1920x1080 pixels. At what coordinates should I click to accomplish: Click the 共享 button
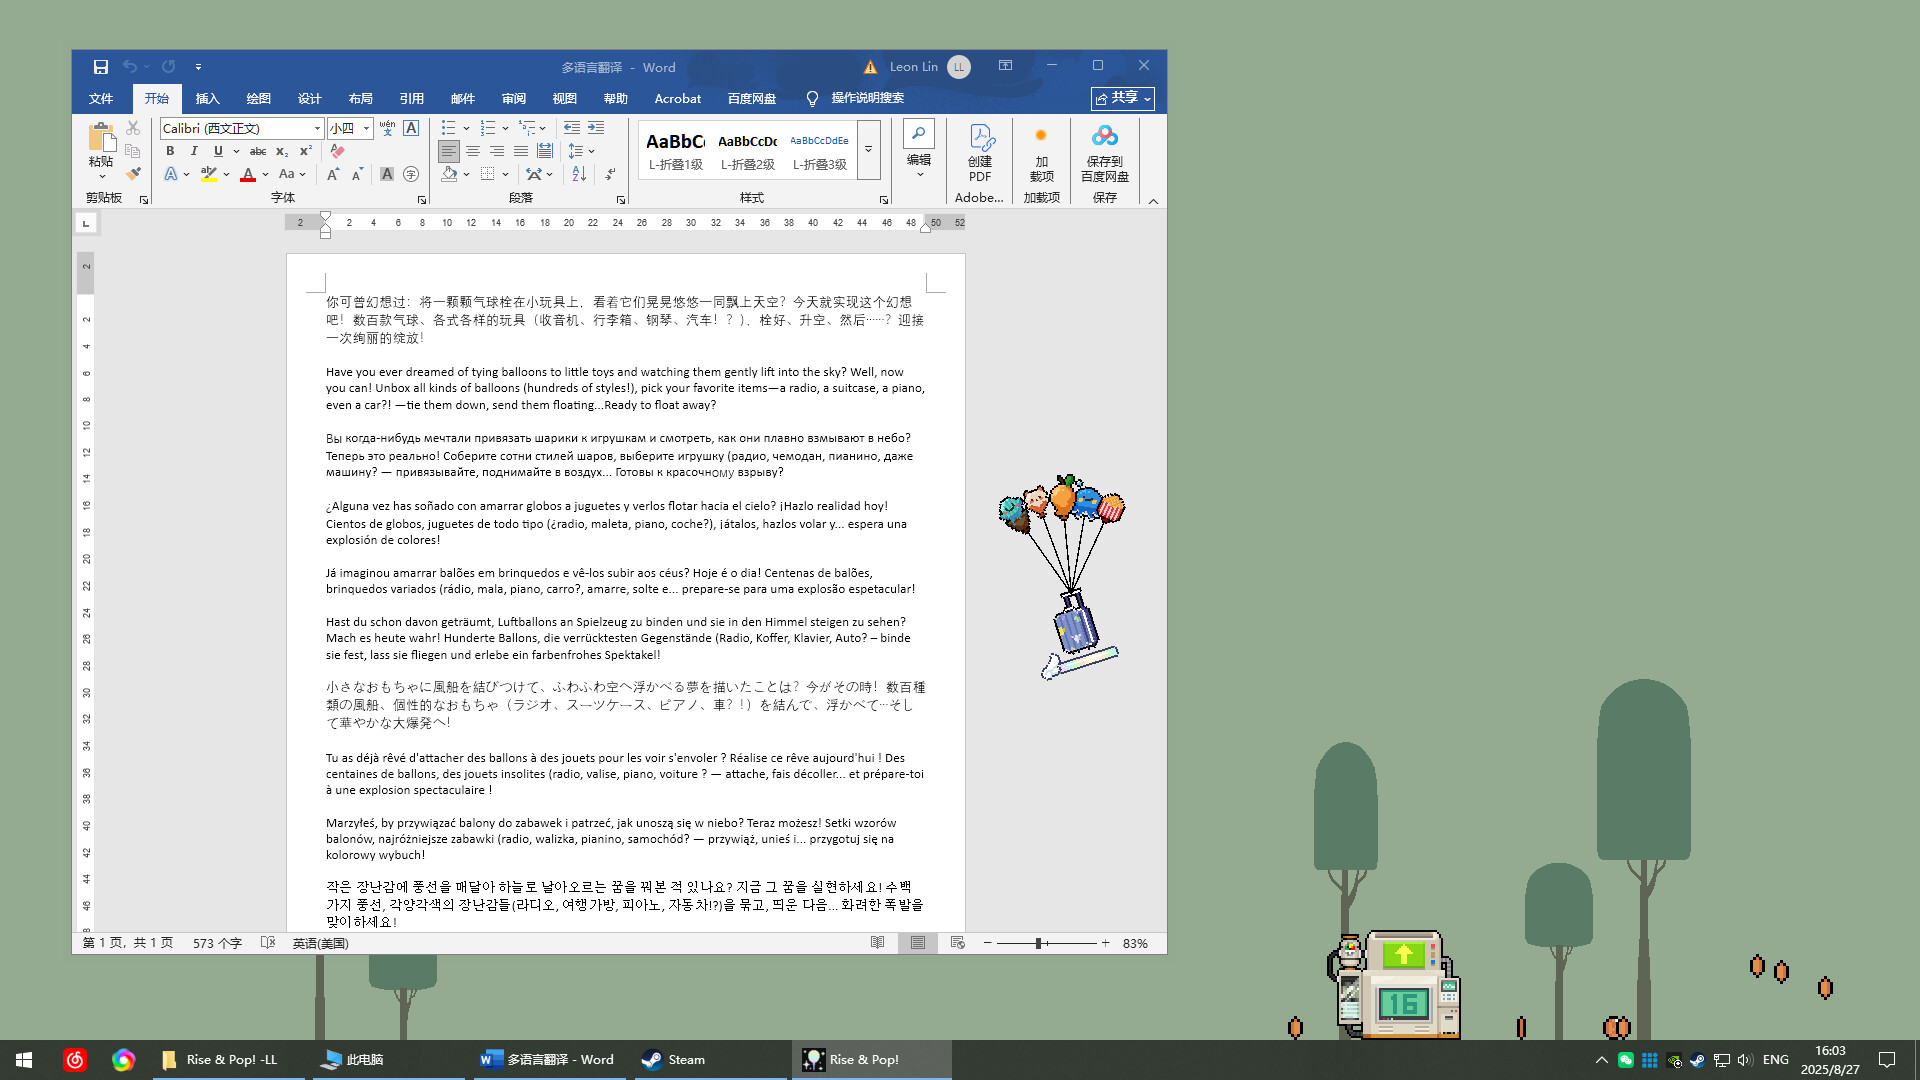[x=1122, y=98]
